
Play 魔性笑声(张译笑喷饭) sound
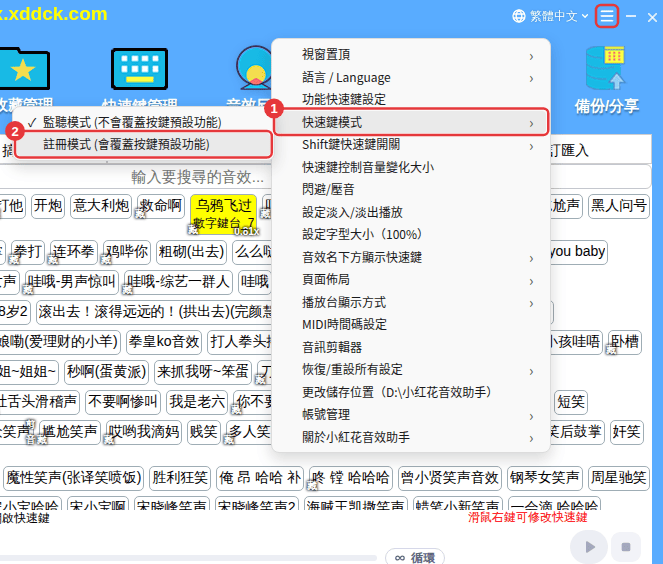click(74, 478)
